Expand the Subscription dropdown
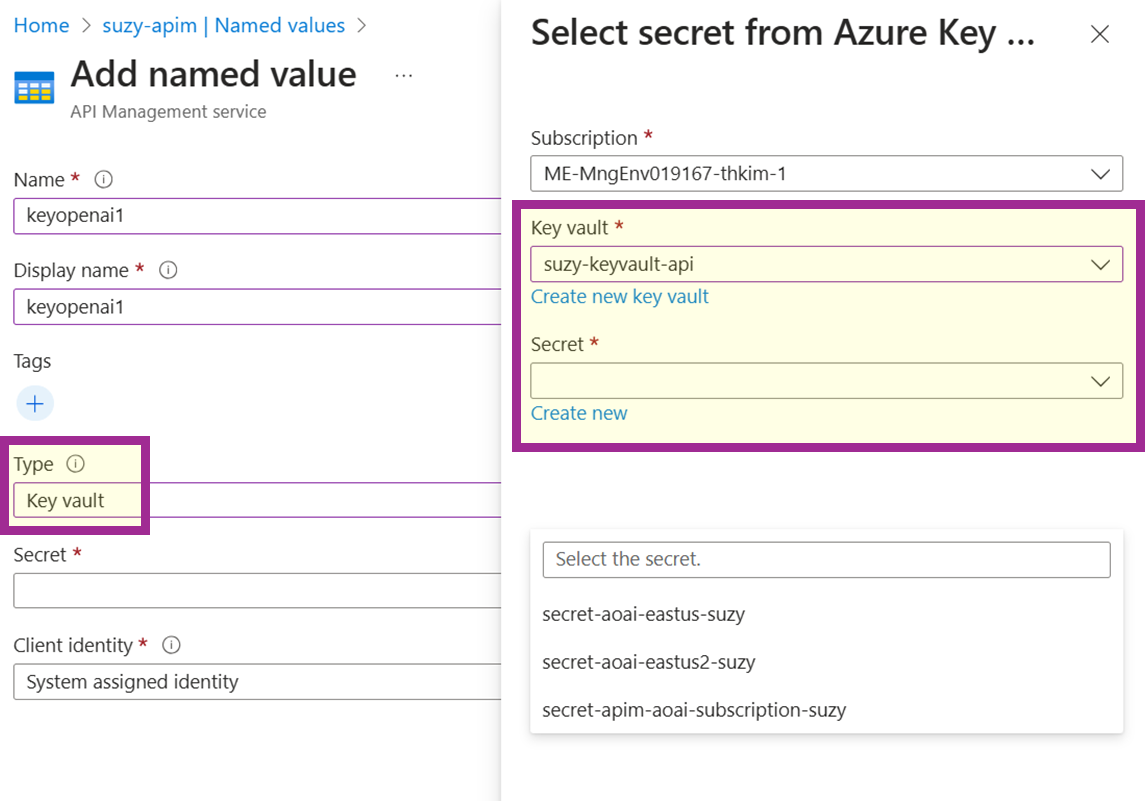Screen dimensions: 1145x801 point(826,174)
